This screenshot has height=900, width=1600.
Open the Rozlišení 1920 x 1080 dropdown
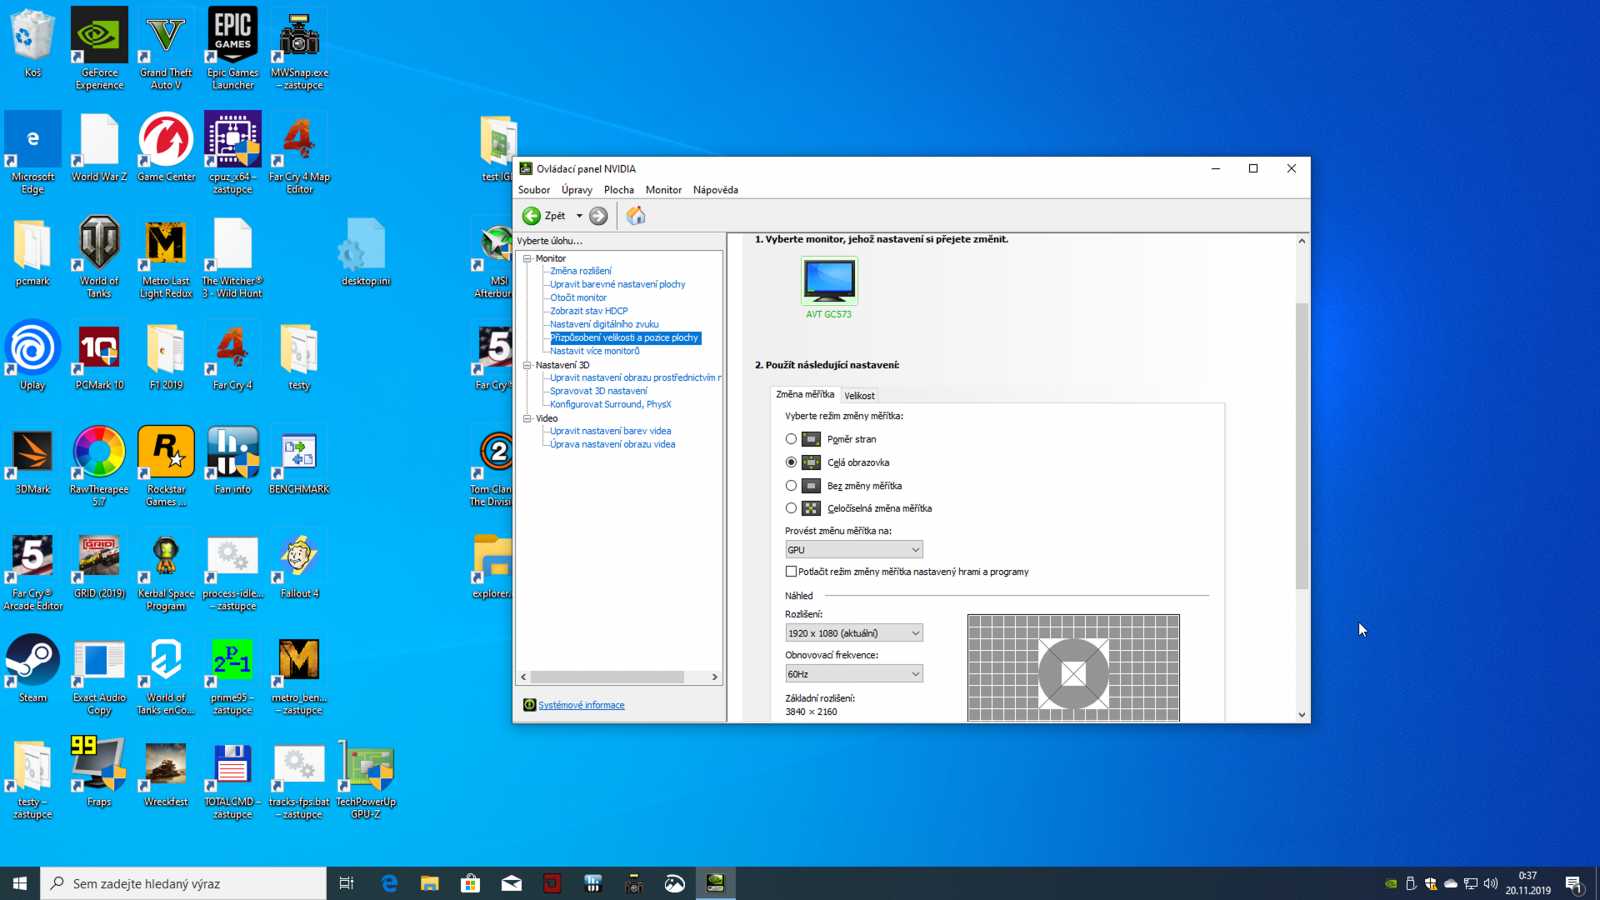(854, 633)
